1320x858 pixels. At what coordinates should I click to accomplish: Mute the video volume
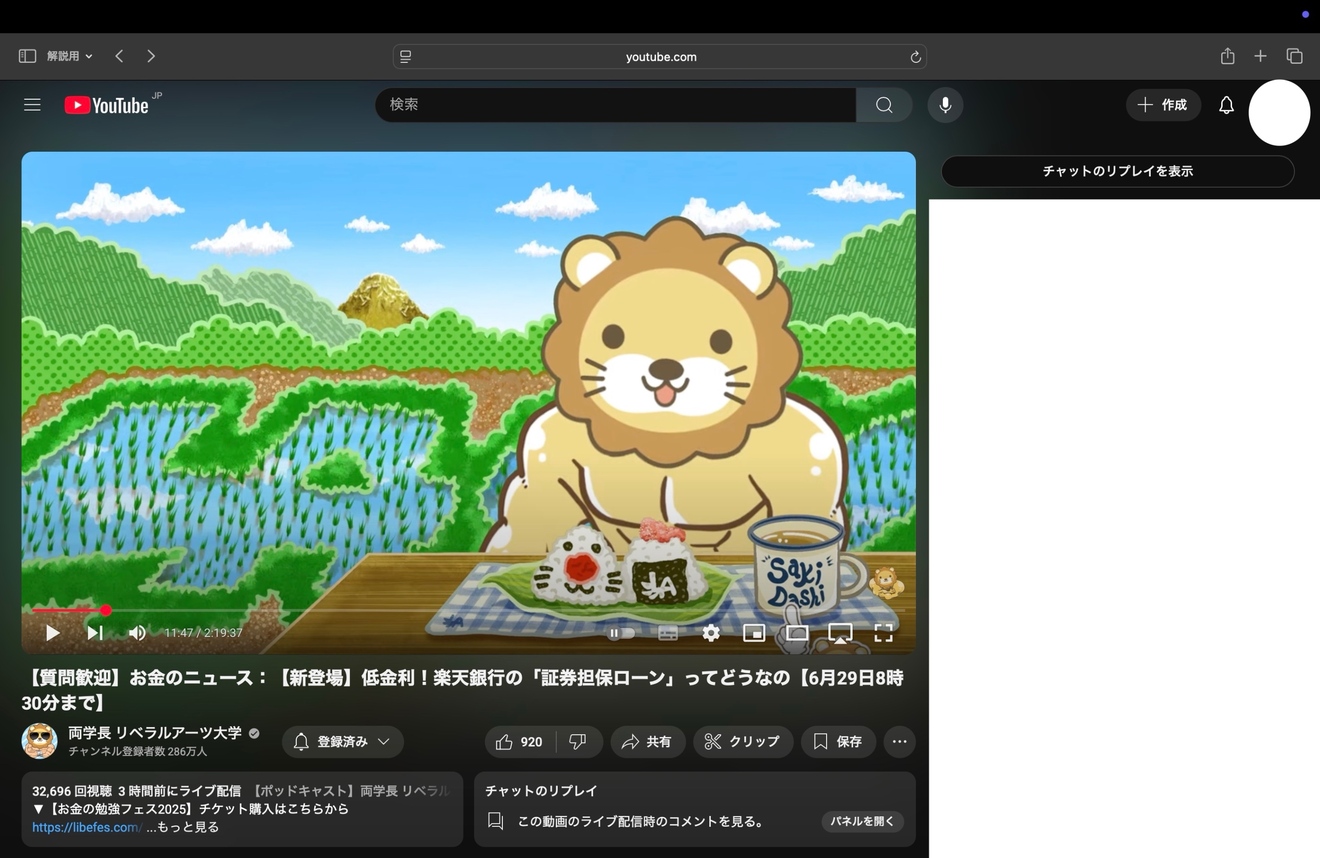click(137, 632)
